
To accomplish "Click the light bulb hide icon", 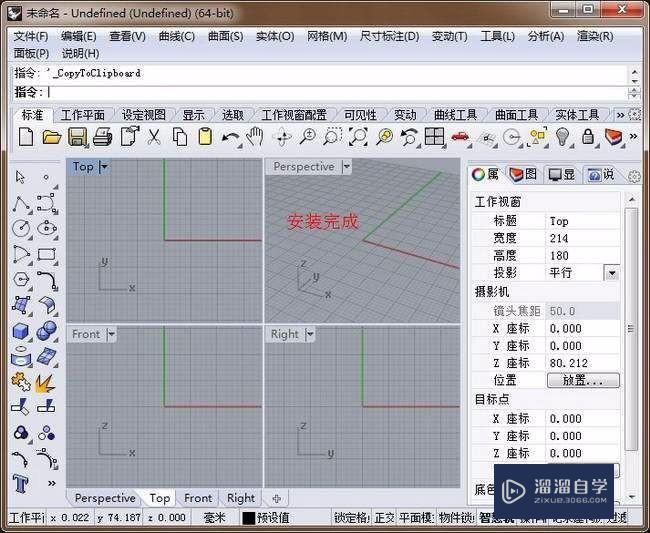I will click(562, 137).
